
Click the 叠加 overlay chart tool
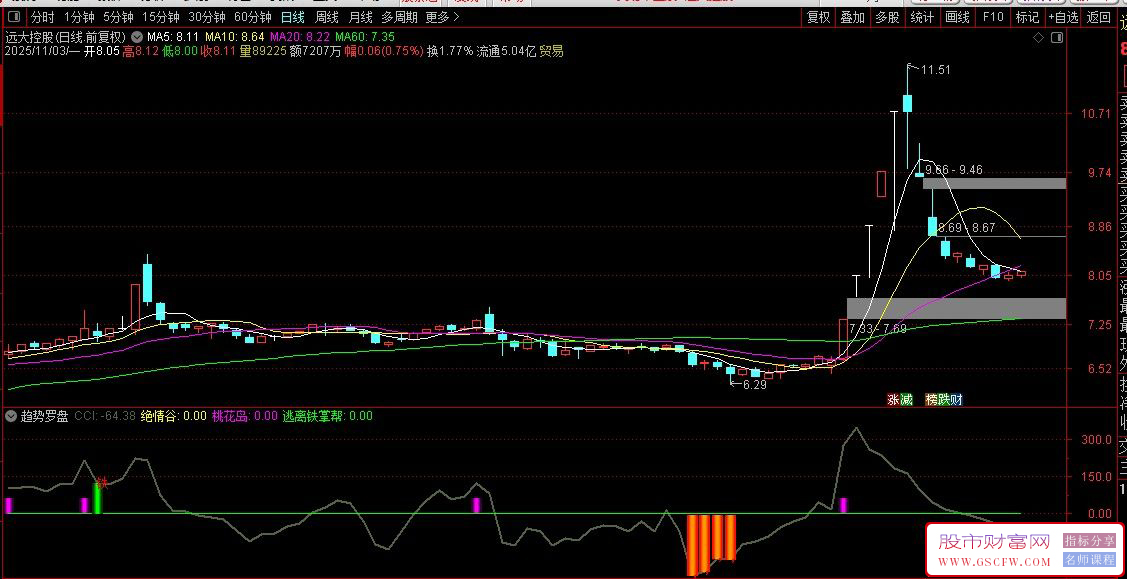pyautogui.click(x=851, y=17)
